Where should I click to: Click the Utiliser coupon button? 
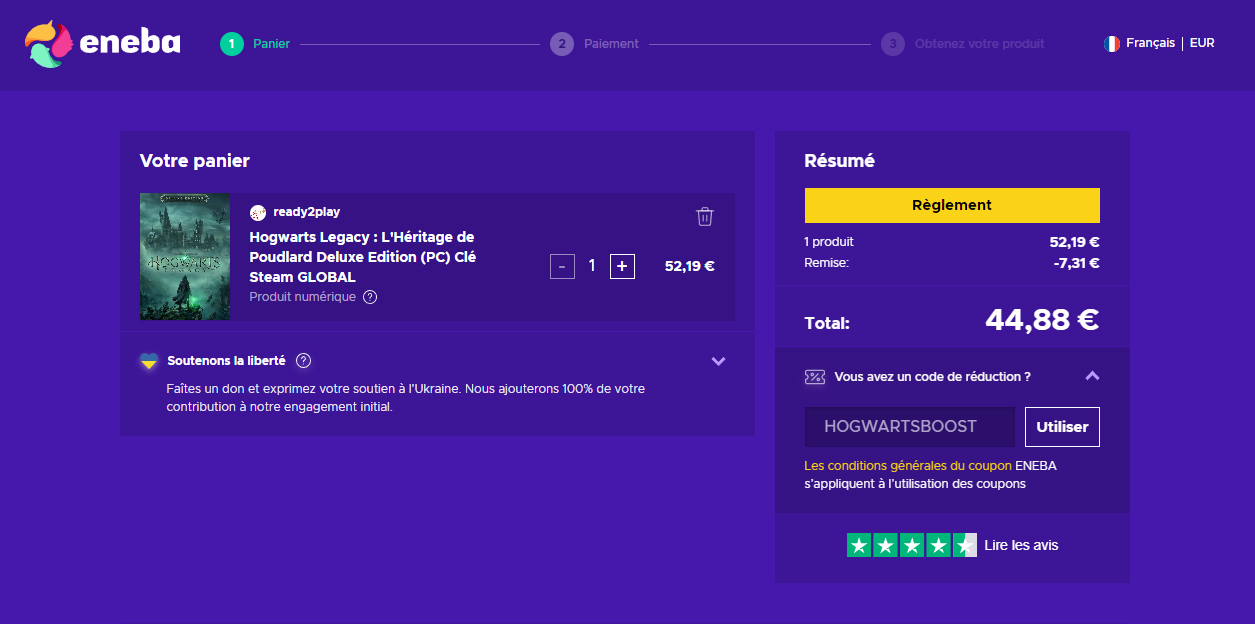(x=1062, y=427)
